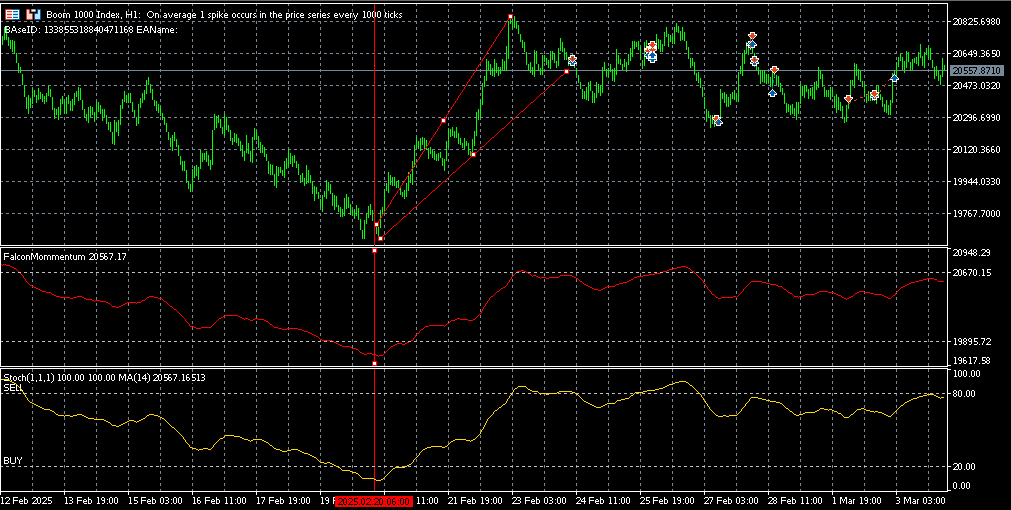
Task: Click the red 2025.02.20 06:00 date label
Action: (374, 501)
